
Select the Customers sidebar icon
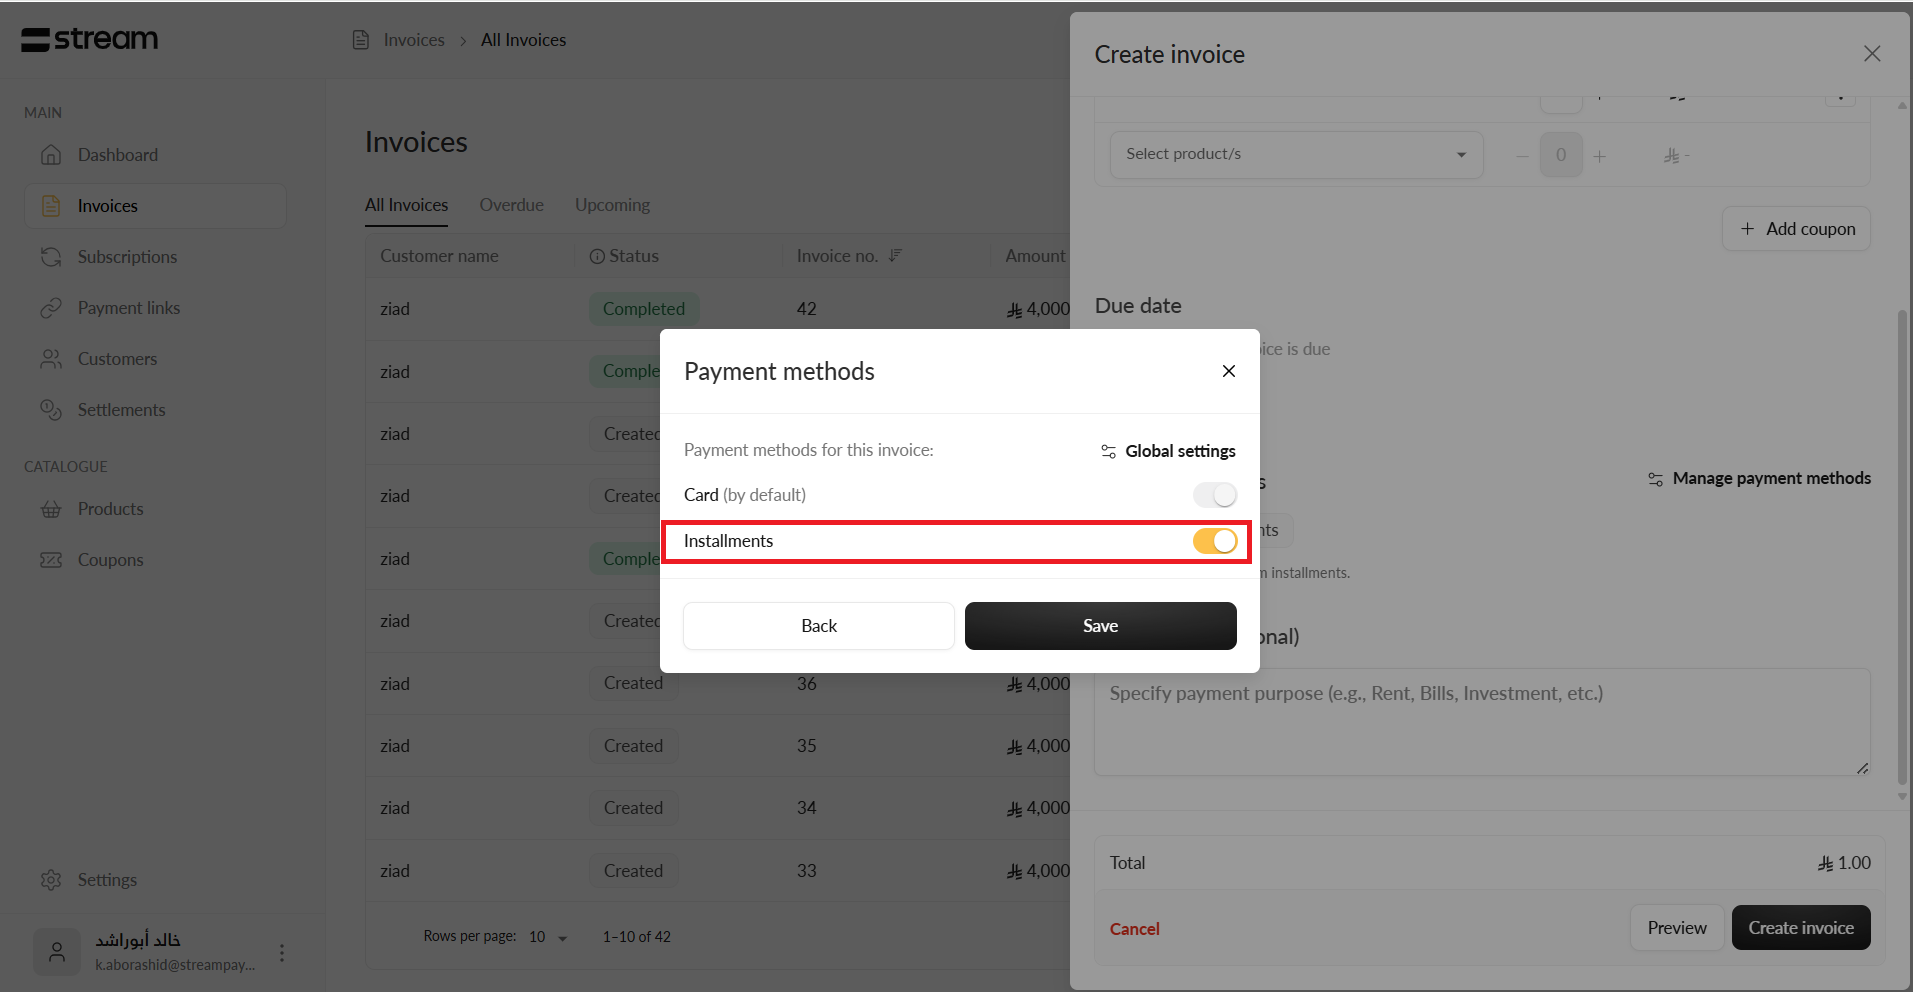51,359
